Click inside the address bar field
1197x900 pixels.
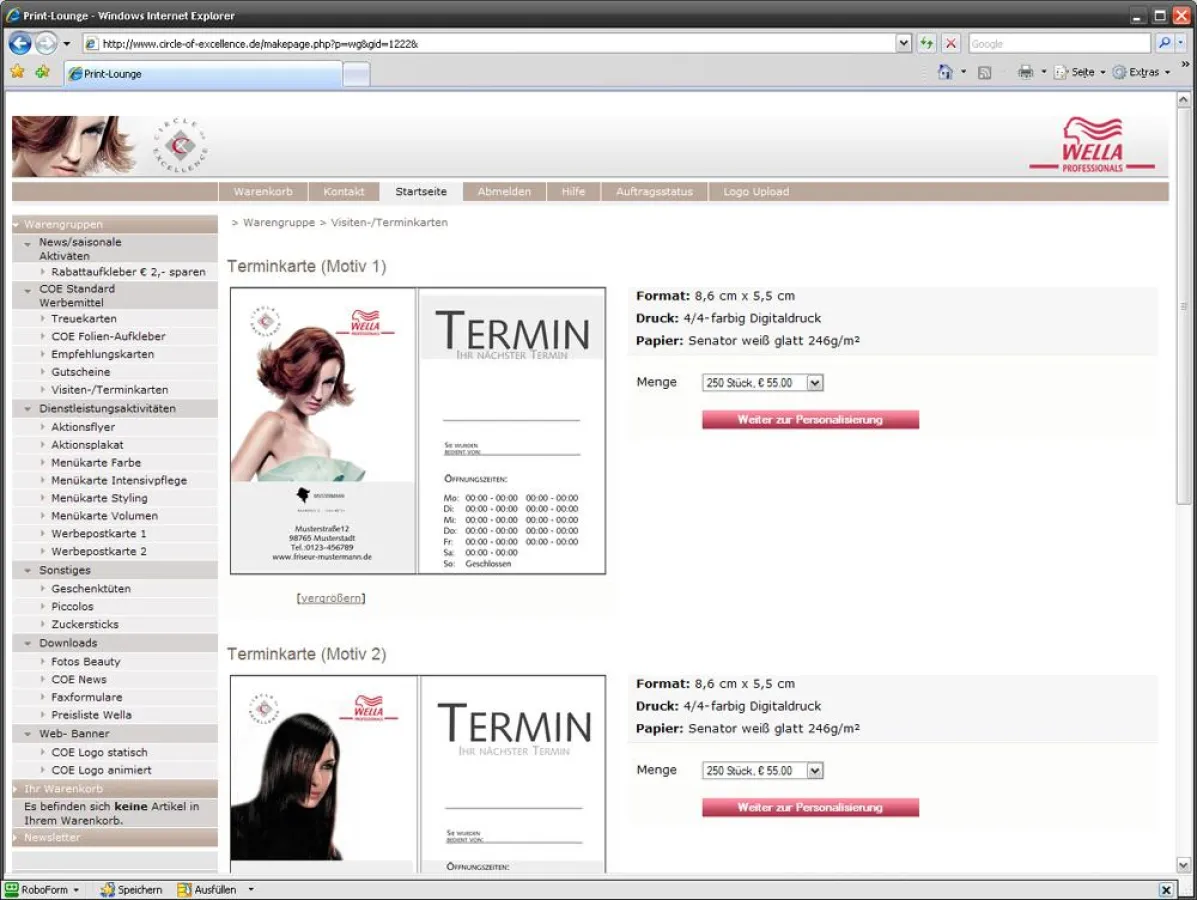(450, 43)
